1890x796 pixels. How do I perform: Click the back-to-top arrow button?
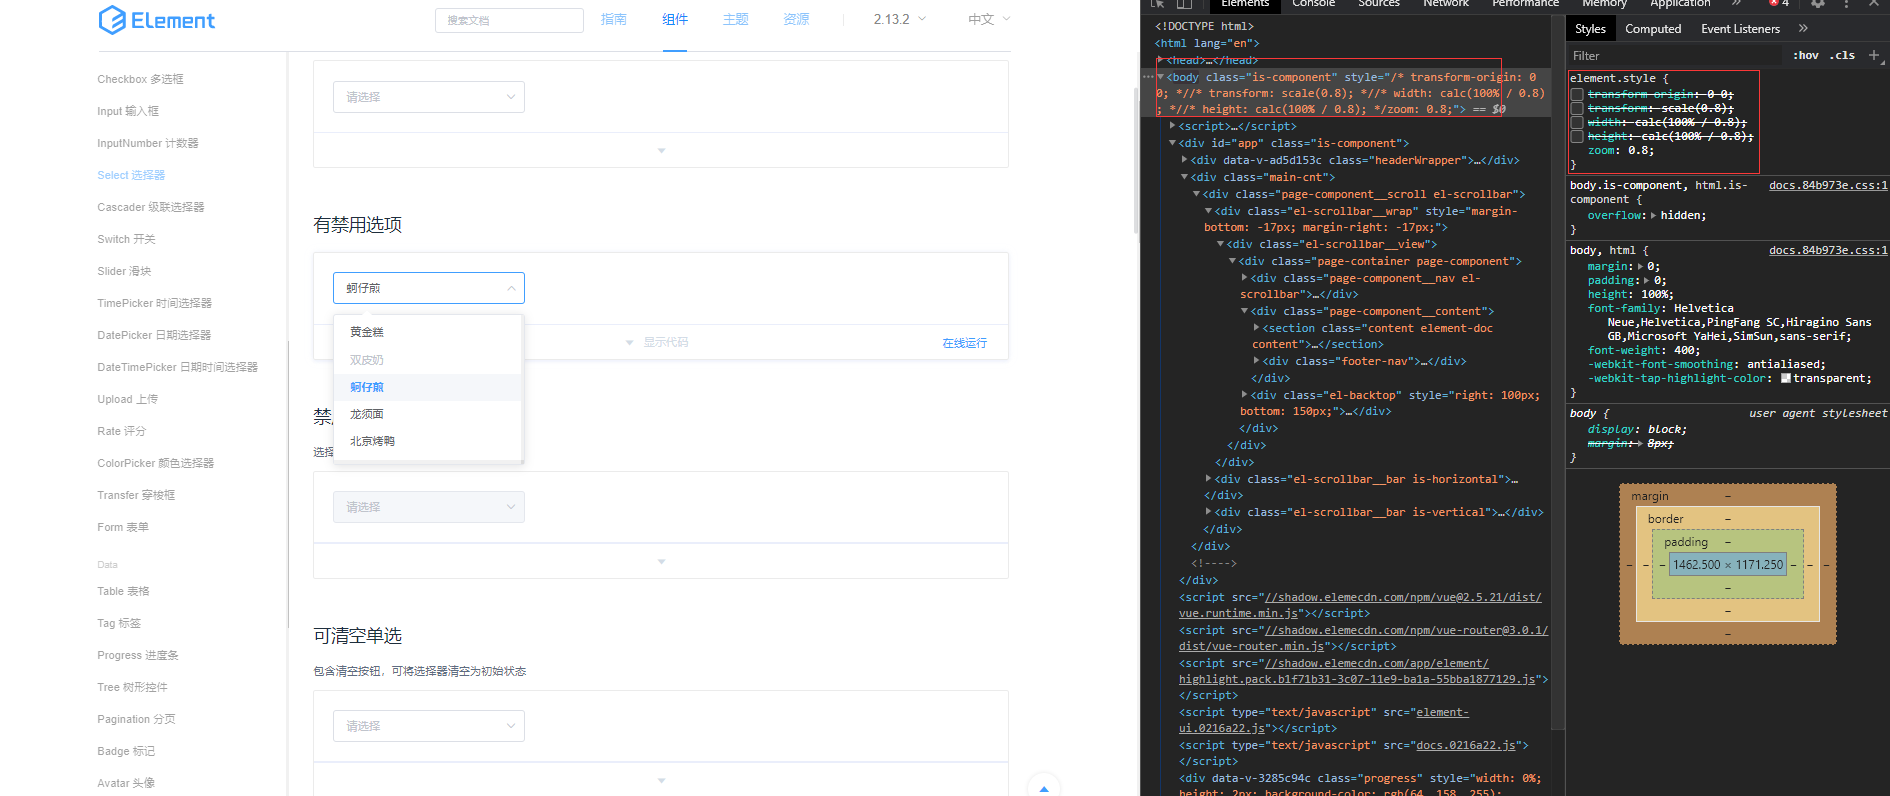[1044, 787]
